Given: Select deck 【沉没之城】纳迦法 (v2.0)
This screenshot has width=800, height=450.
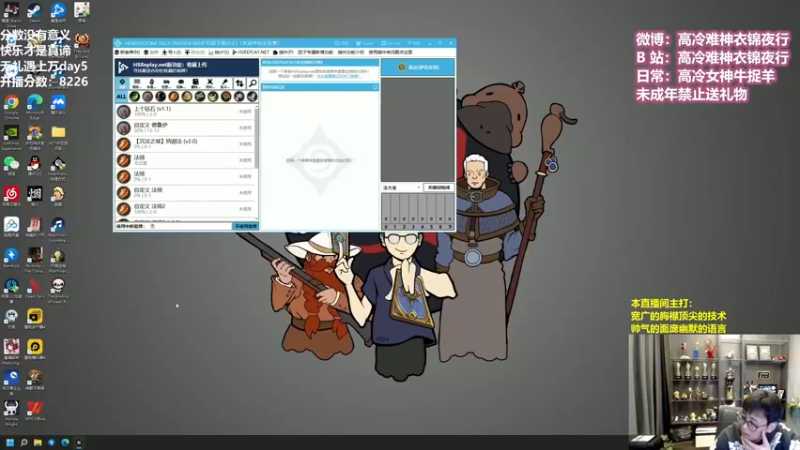Looking at the screenshot, I should [185, 144].
